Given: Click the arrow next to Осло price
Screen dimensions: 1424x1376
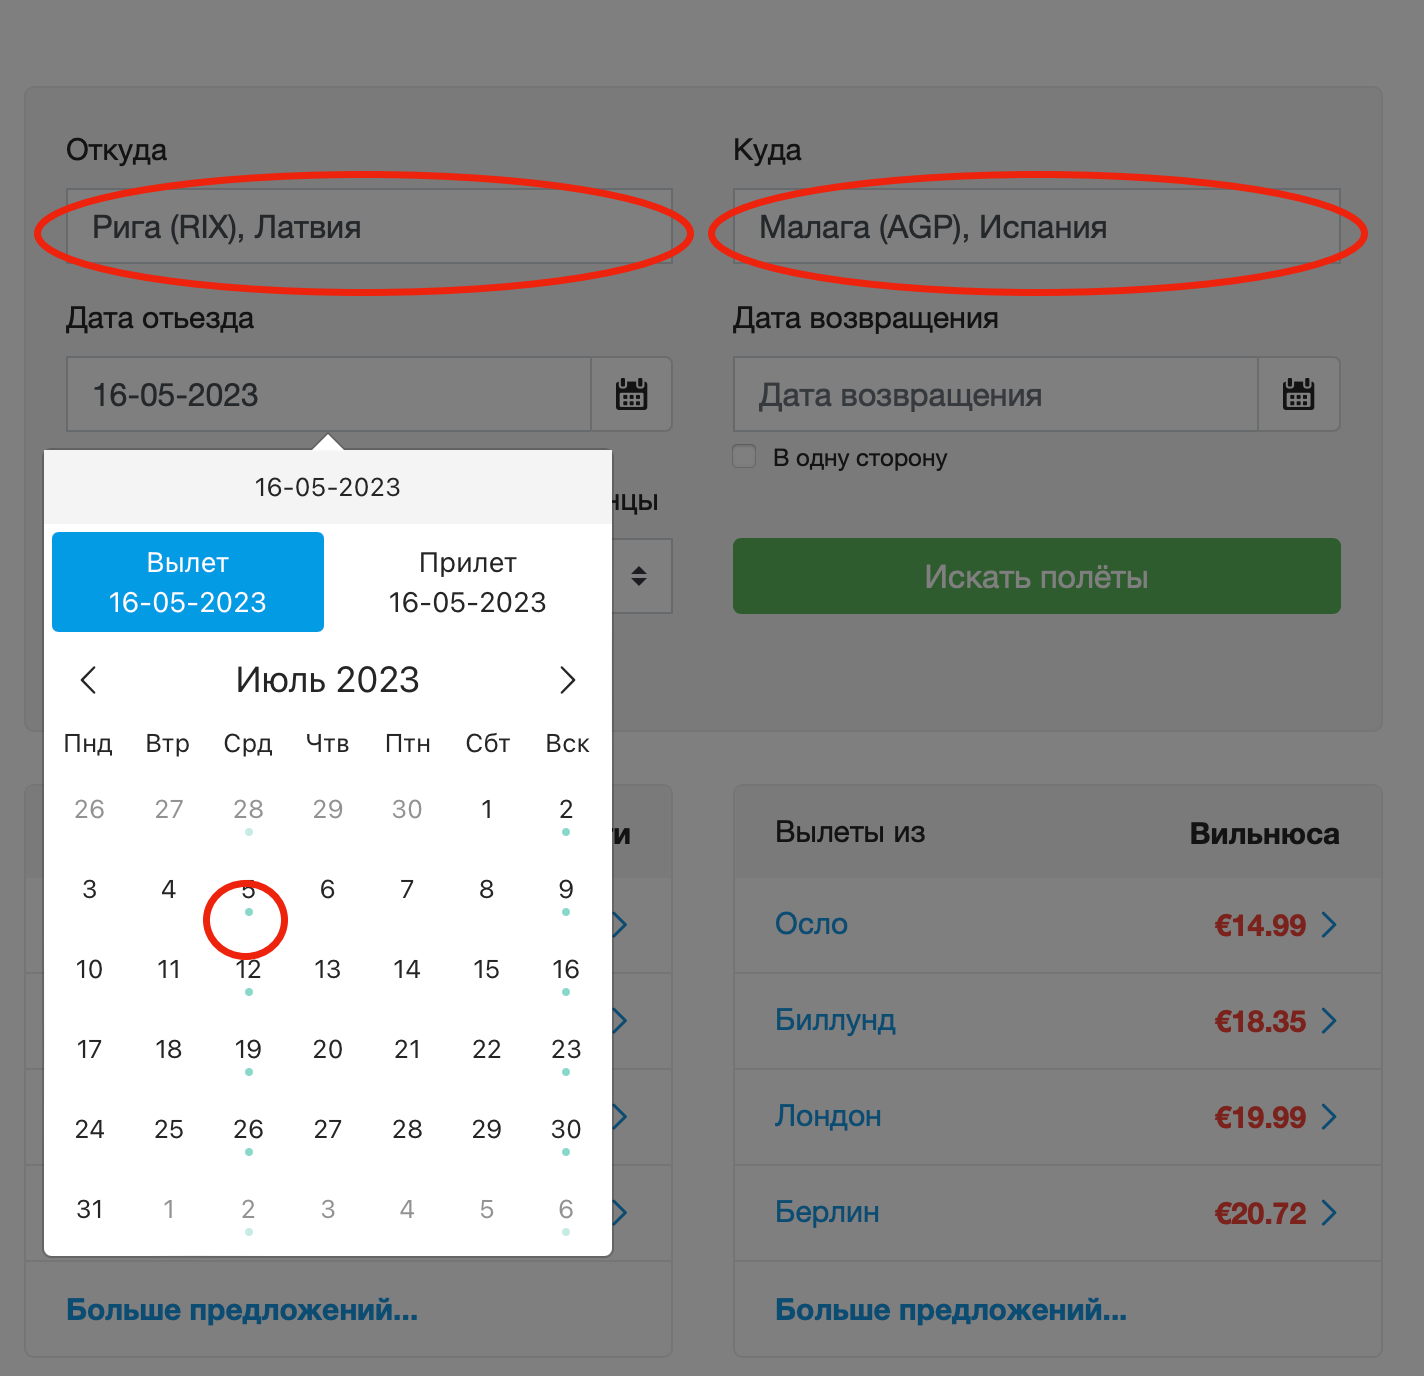Looking at the screenshot, I should point(1329,924).
